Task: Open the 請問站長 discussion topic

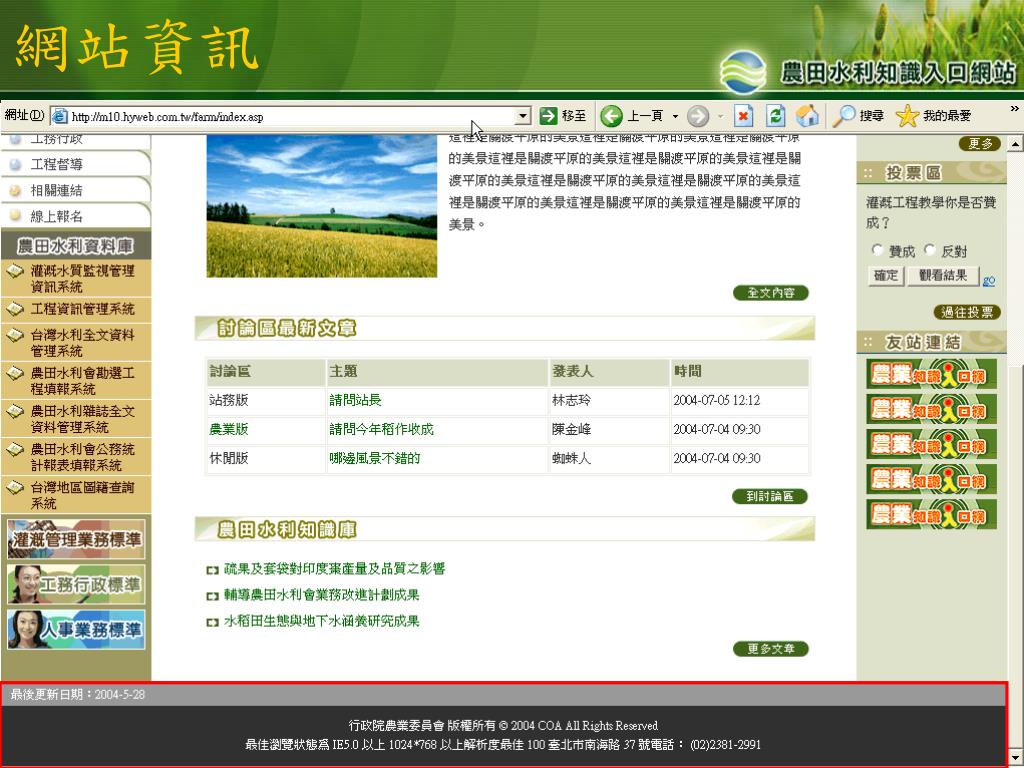Action: click(x=355, y=400)
